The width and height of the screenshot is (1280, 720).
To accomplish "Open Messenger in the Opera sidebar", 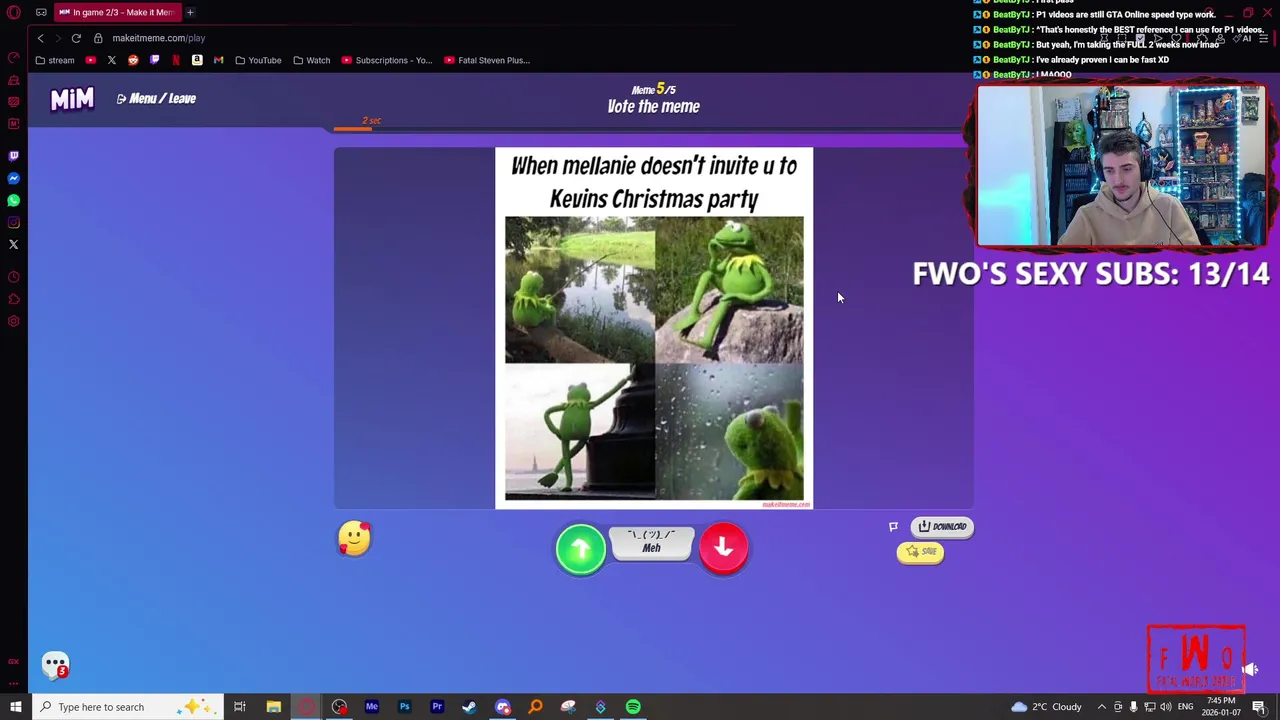I will (x=14, y=178).
